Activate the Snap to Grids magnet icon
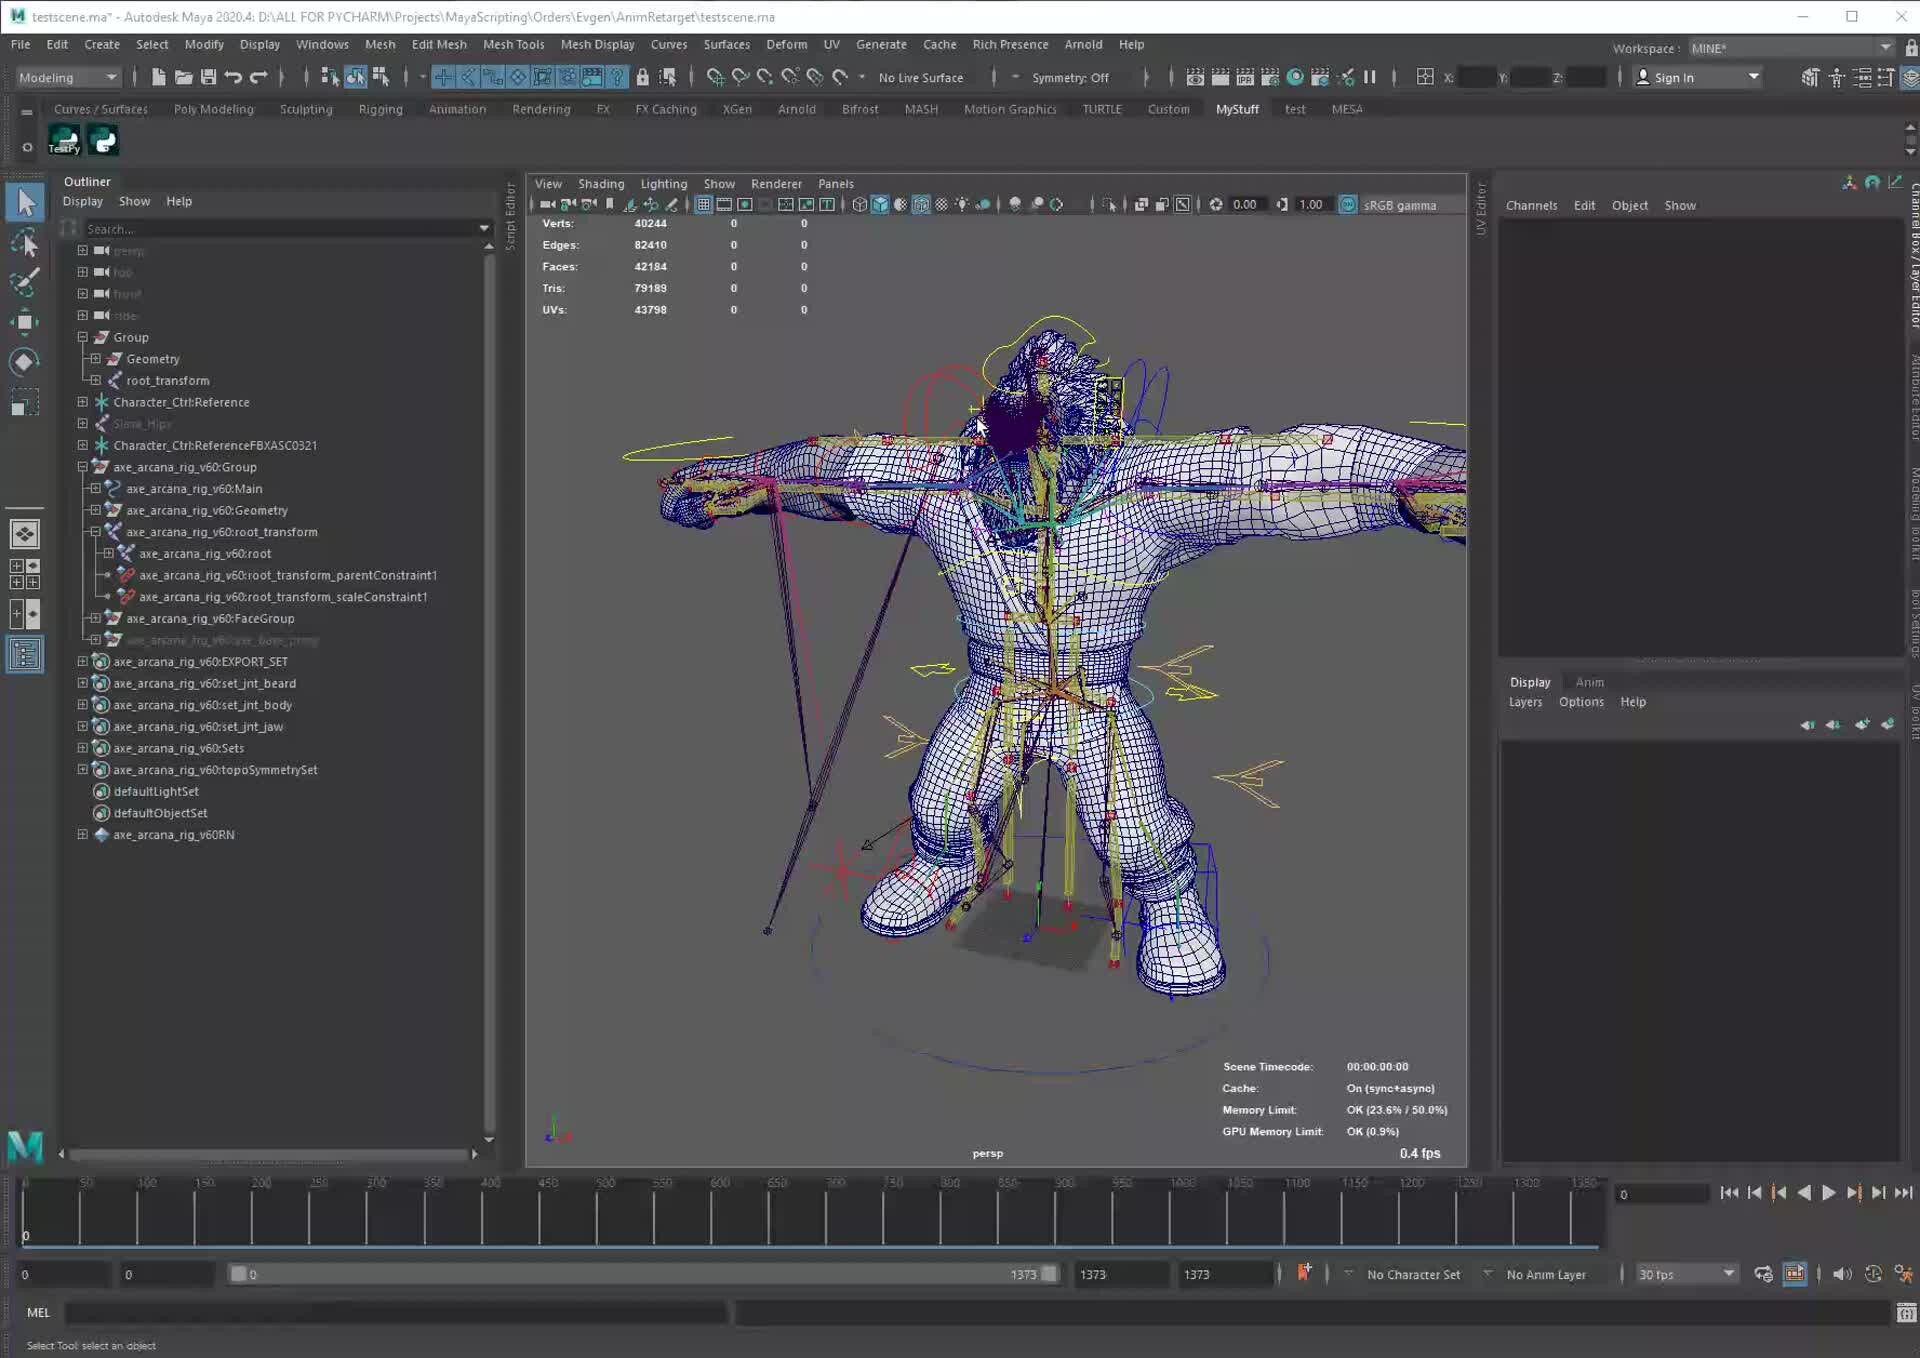 pyautogui.click(x=443, y=77)
